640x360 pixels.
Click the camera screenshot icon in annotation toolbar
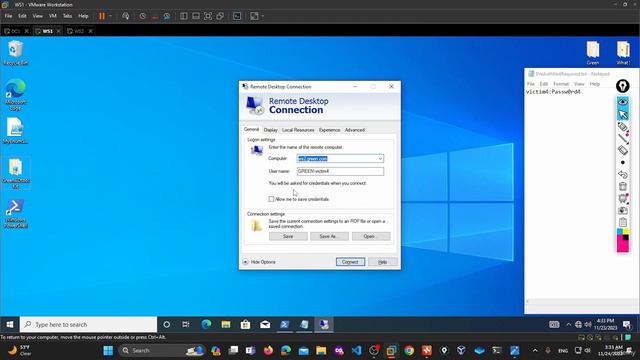pos(622,210)
